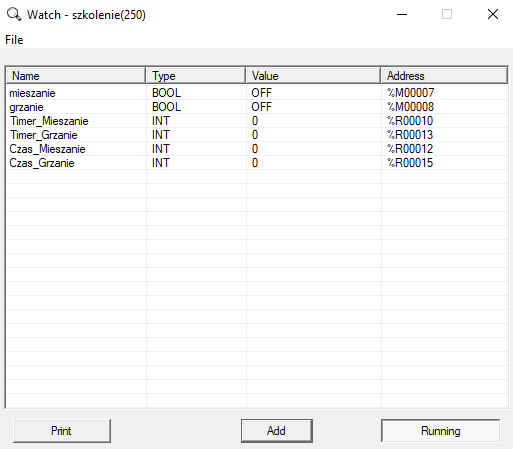Select the Czas_Grzanie row
The width and height of the screenshot is (513, 449).
click(257, 163)
